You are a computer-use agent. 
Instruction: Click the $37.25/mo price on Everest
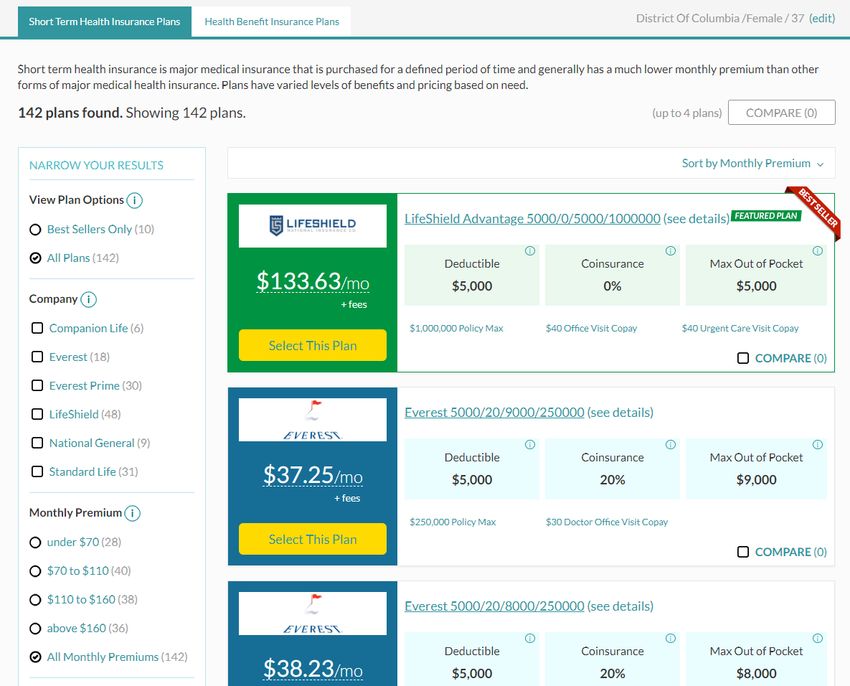click(313, 475)
